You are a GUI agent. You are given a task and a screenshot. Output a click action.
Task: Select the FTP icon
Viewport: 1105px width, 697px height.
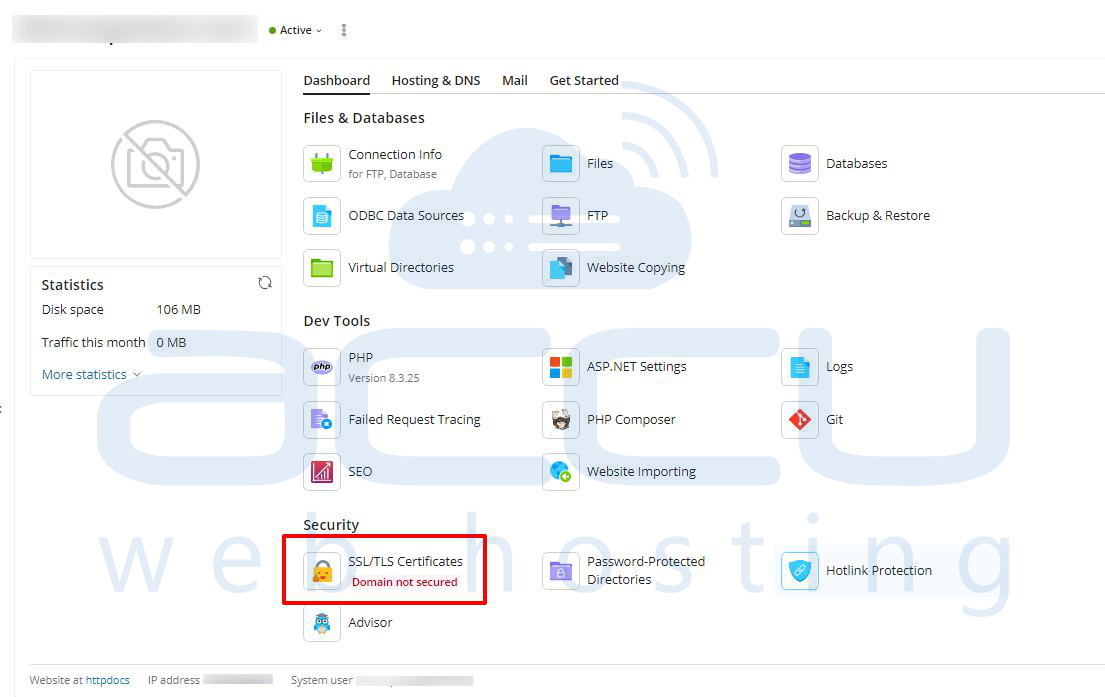(x=560, y=215)
